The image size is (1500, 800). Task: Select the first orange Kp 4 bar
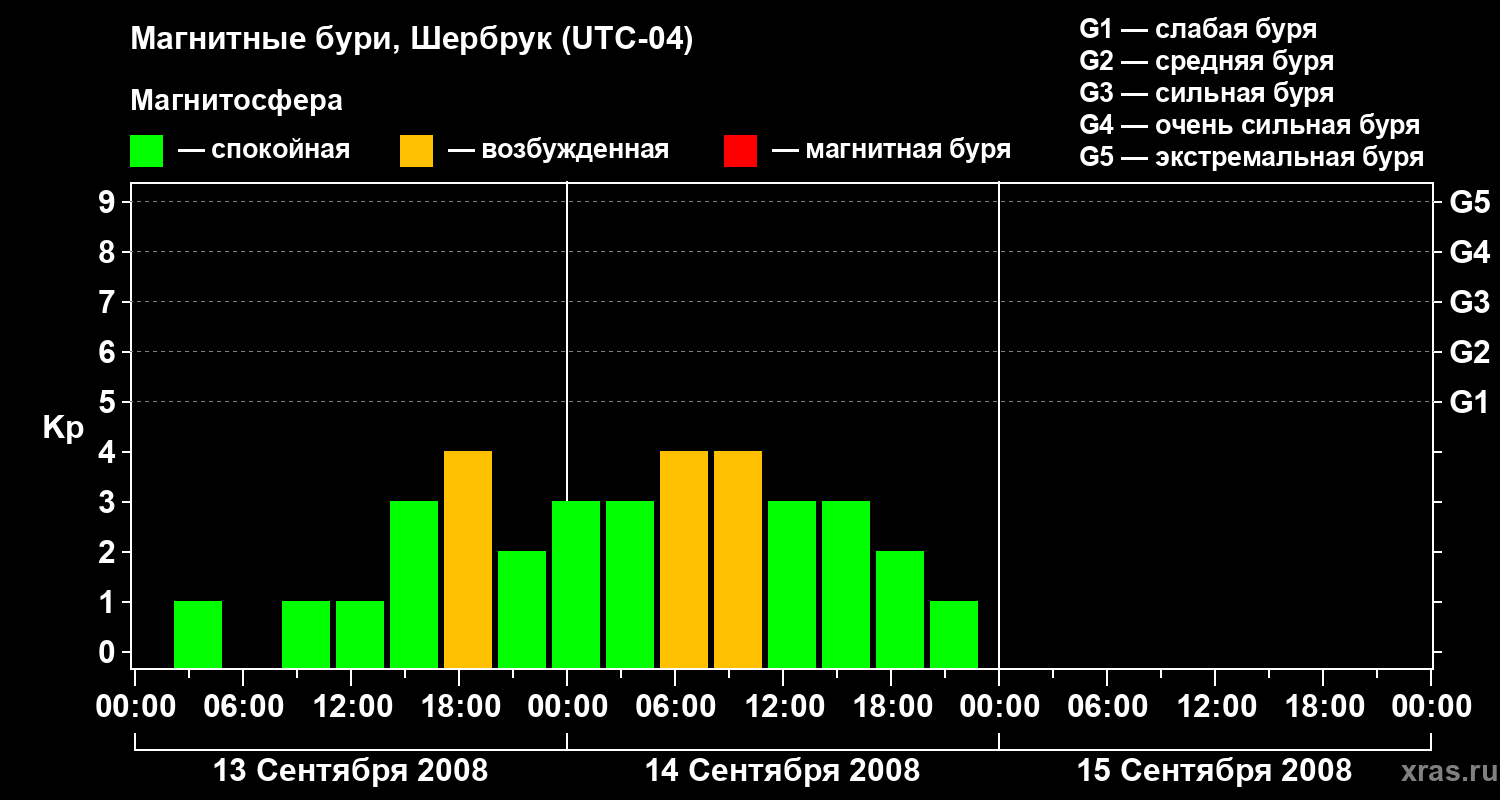[468, 559]
